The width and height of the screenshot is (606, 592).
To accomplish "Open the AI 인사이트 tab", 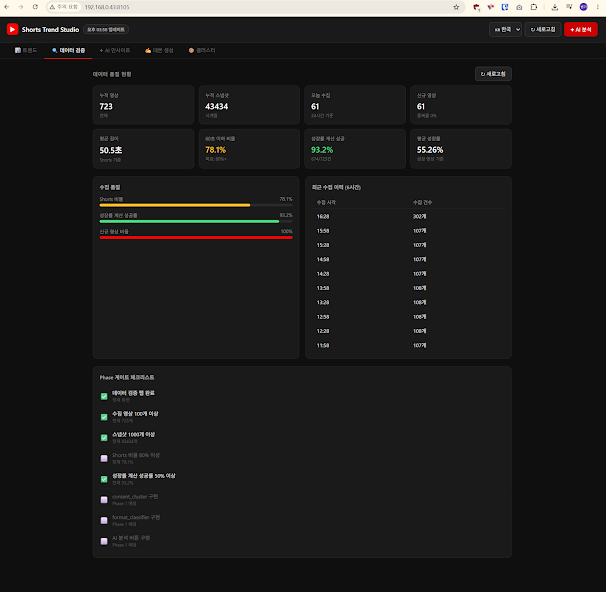I will (115, 50).
